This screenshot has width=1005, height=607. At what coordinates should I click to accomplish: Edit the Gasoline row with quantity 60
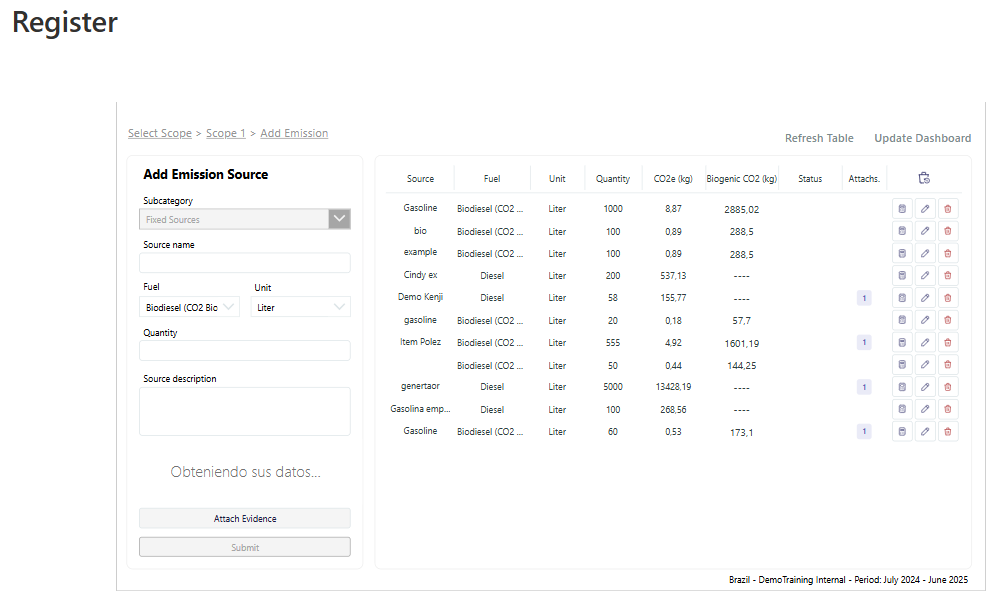[925, 431]
